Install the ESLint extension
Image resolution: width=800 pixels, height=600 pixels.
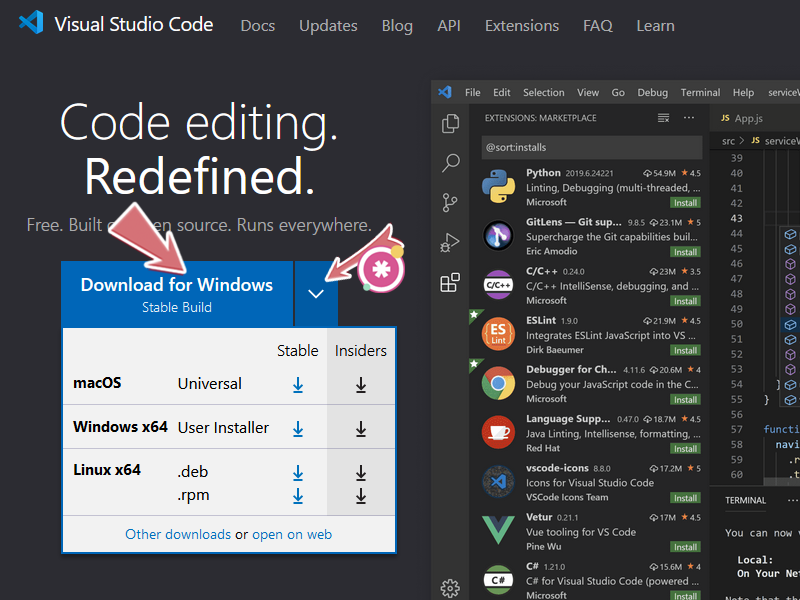[685, 351]
